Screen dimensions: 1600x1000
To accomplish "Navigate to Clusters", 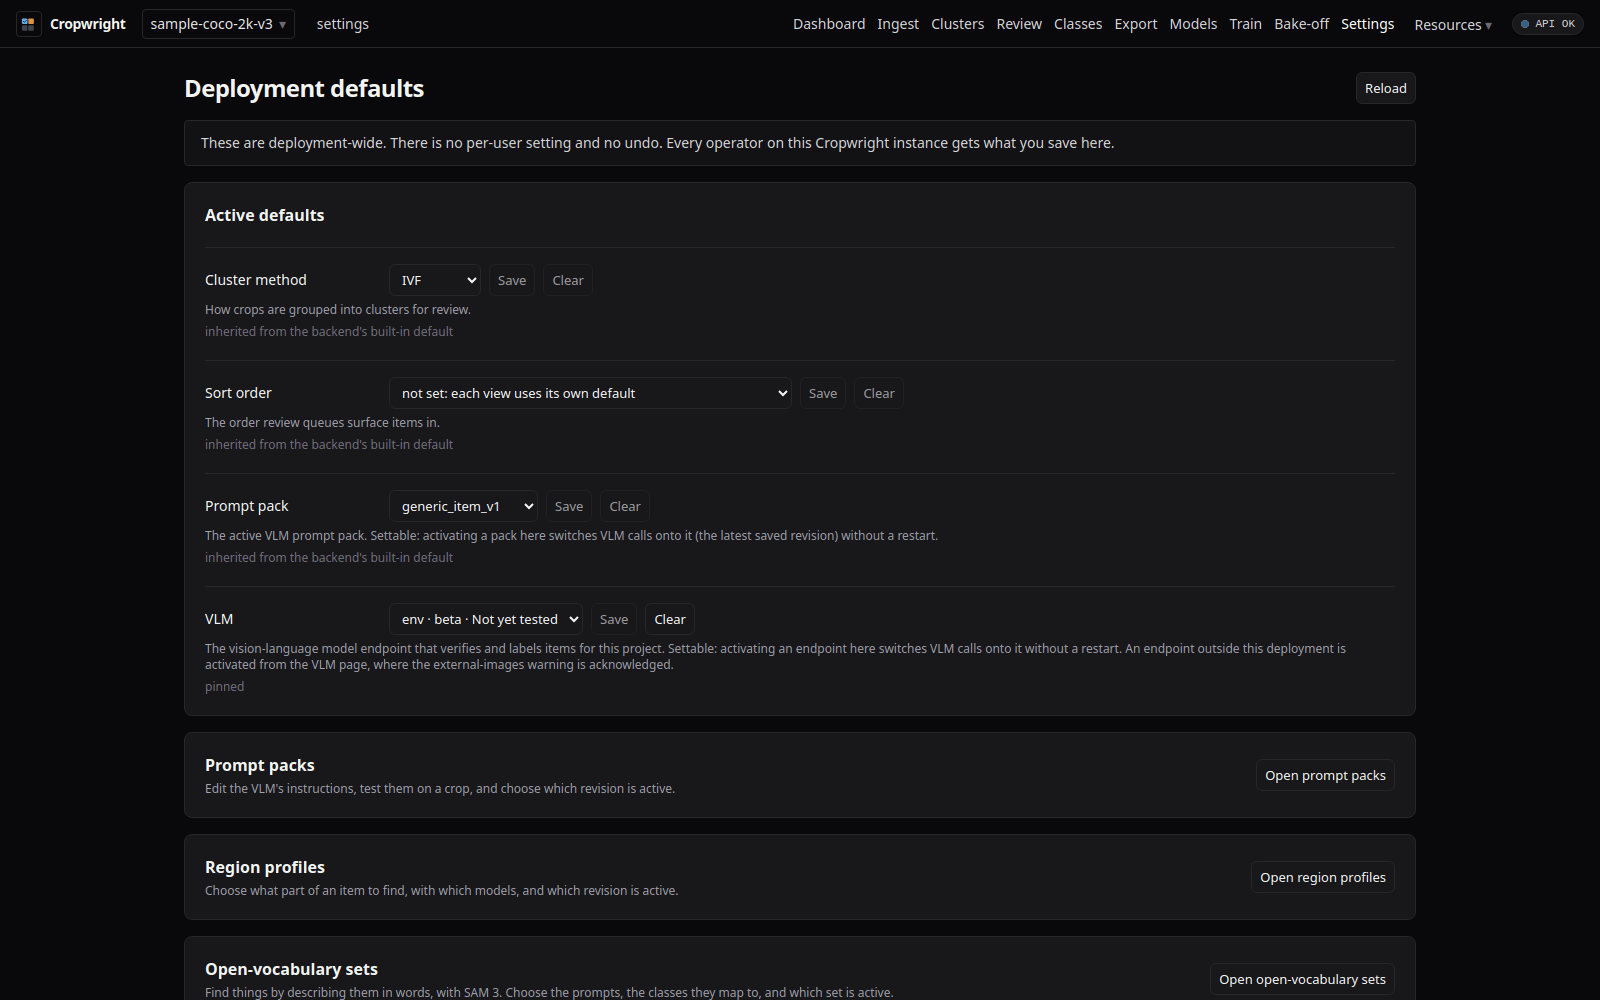I will 957,24.
